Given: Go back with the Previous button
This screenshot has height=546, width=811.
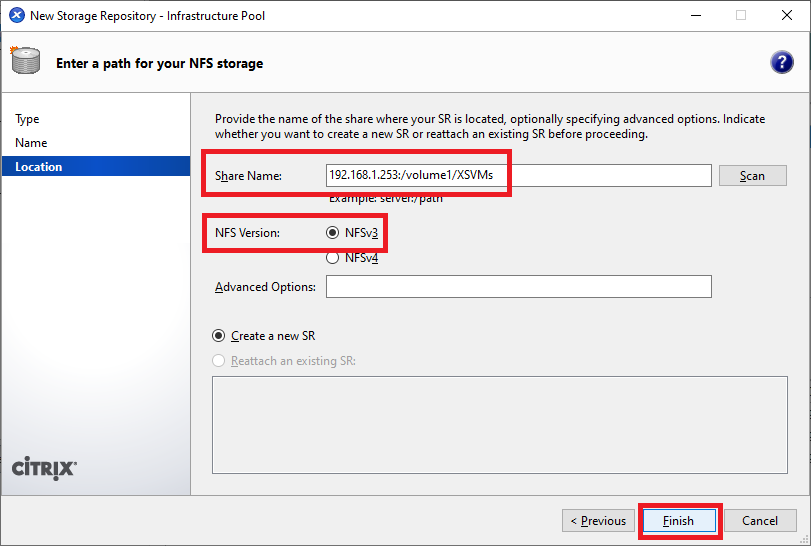Looking at the screenshot, I should tap(598, 521).
